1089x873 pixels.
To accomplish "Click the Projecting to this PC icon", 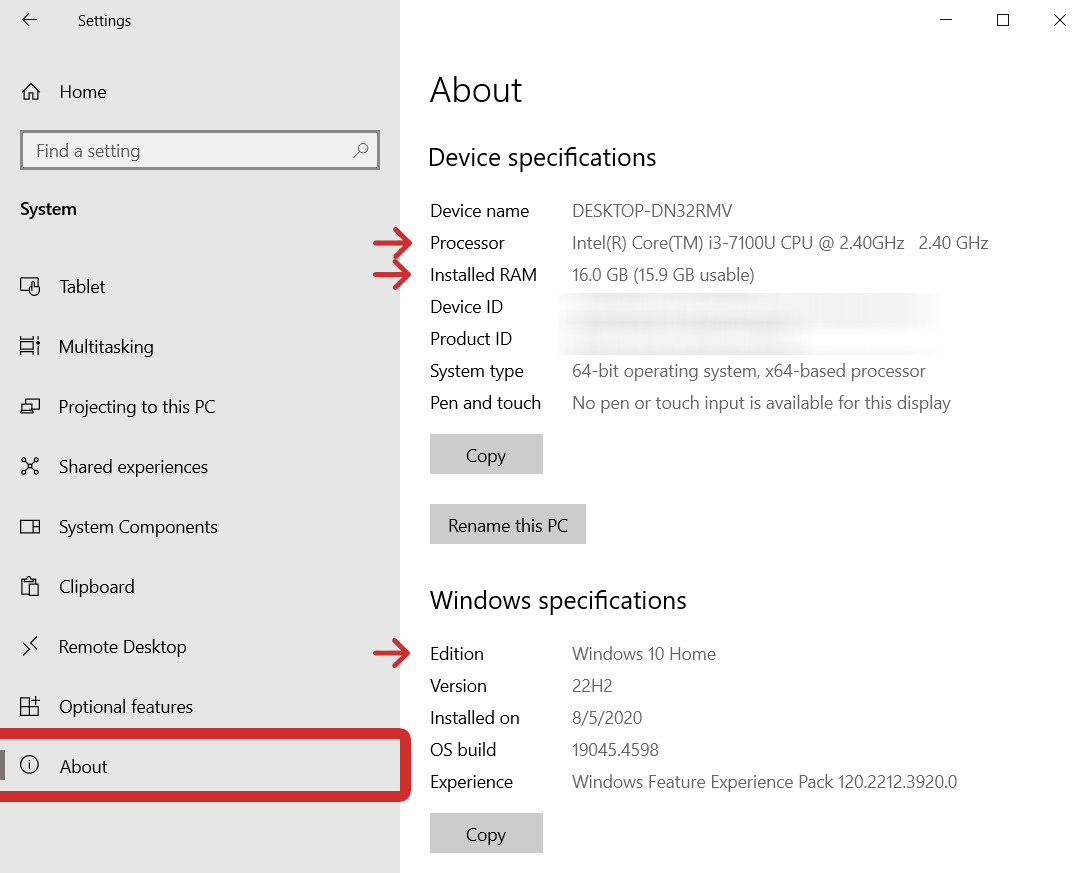I will [x=30, y=407].
